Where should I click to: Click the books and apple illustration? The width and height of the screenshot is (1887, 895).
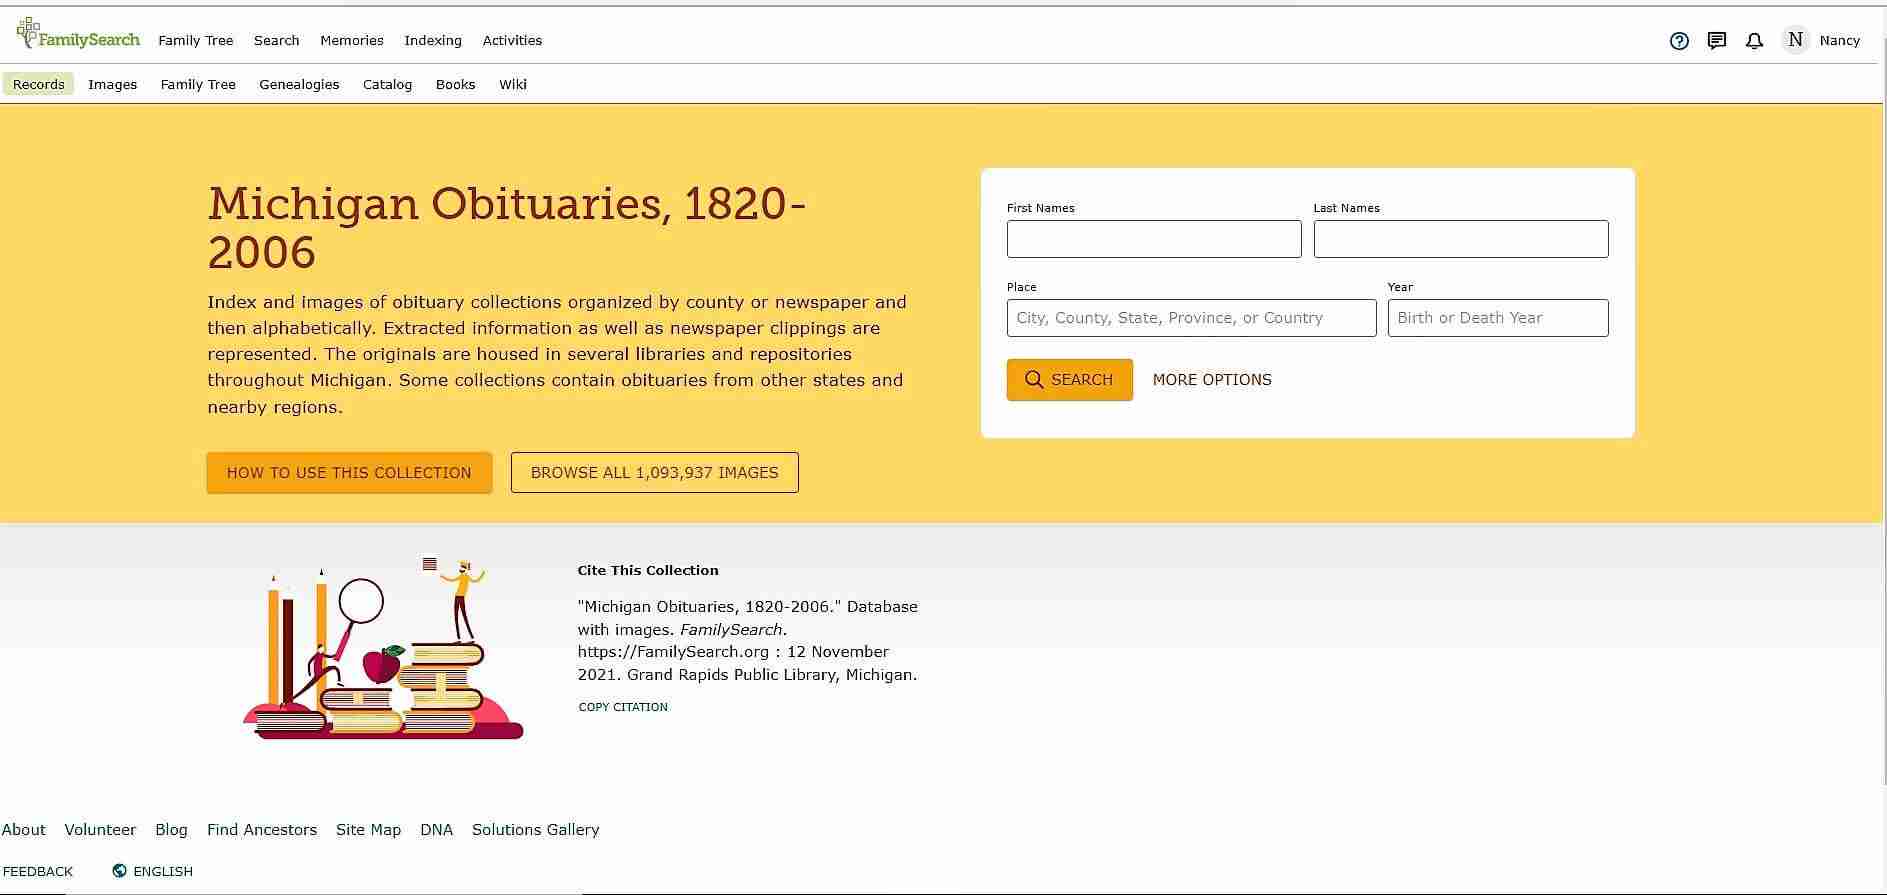(x=382, y=650)
